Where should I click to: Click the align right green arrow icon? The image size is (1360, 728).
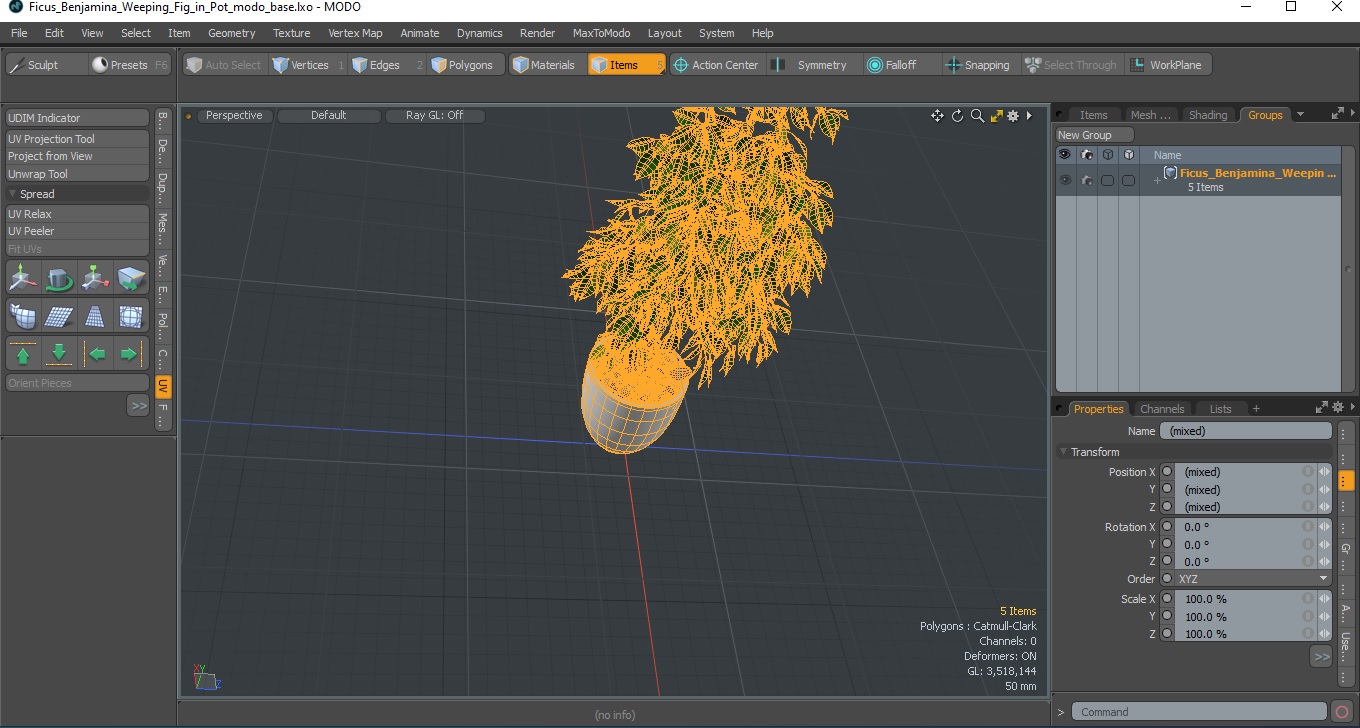pyautogui.click(x=131, y=354)
